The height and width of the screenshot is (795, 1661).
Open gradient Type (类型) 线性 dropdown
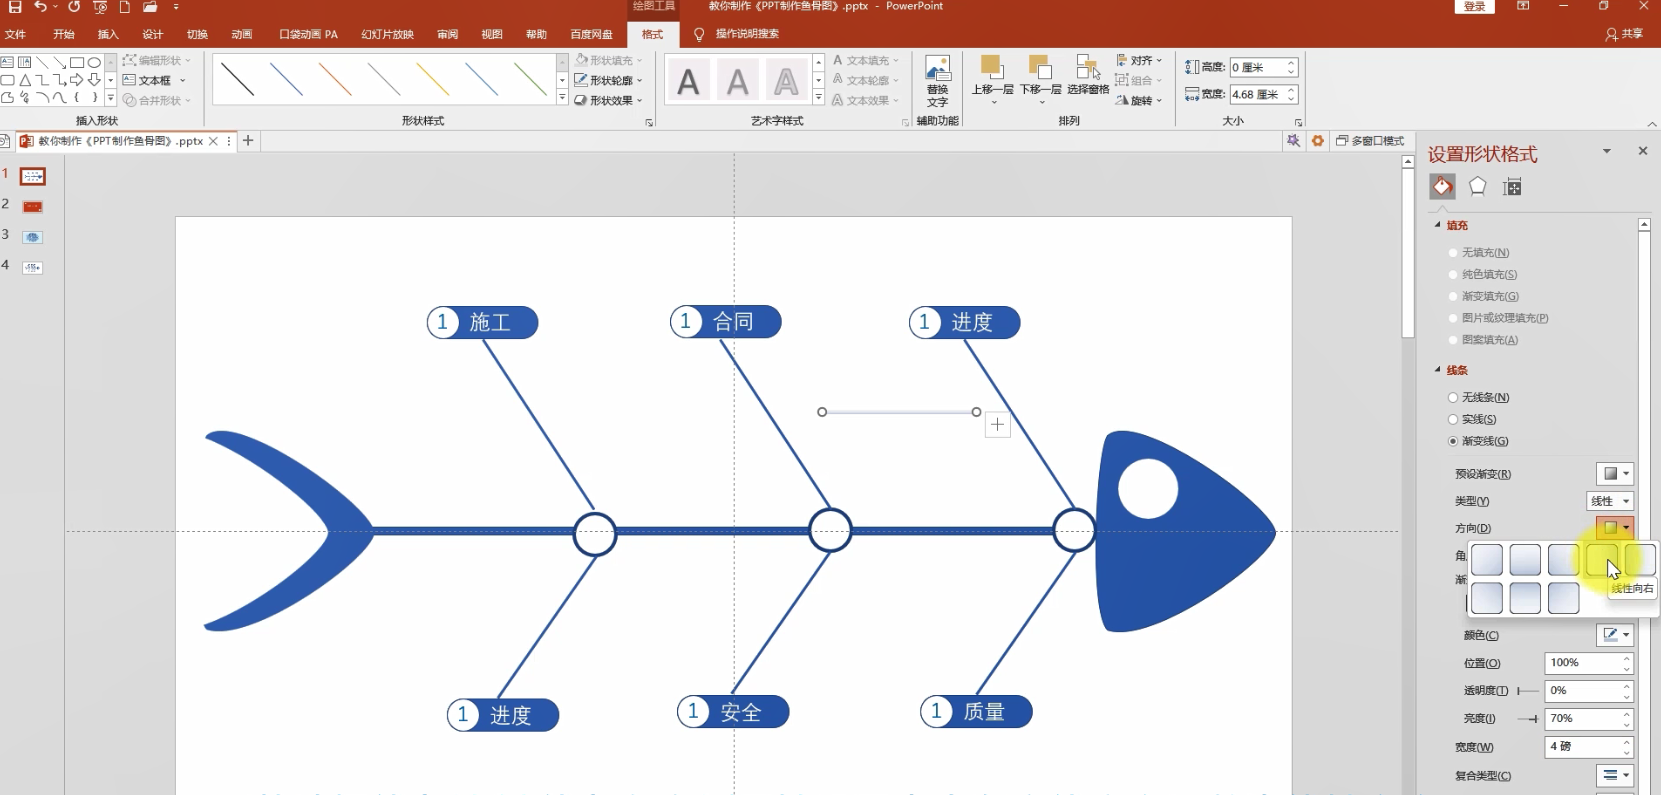1610,501
